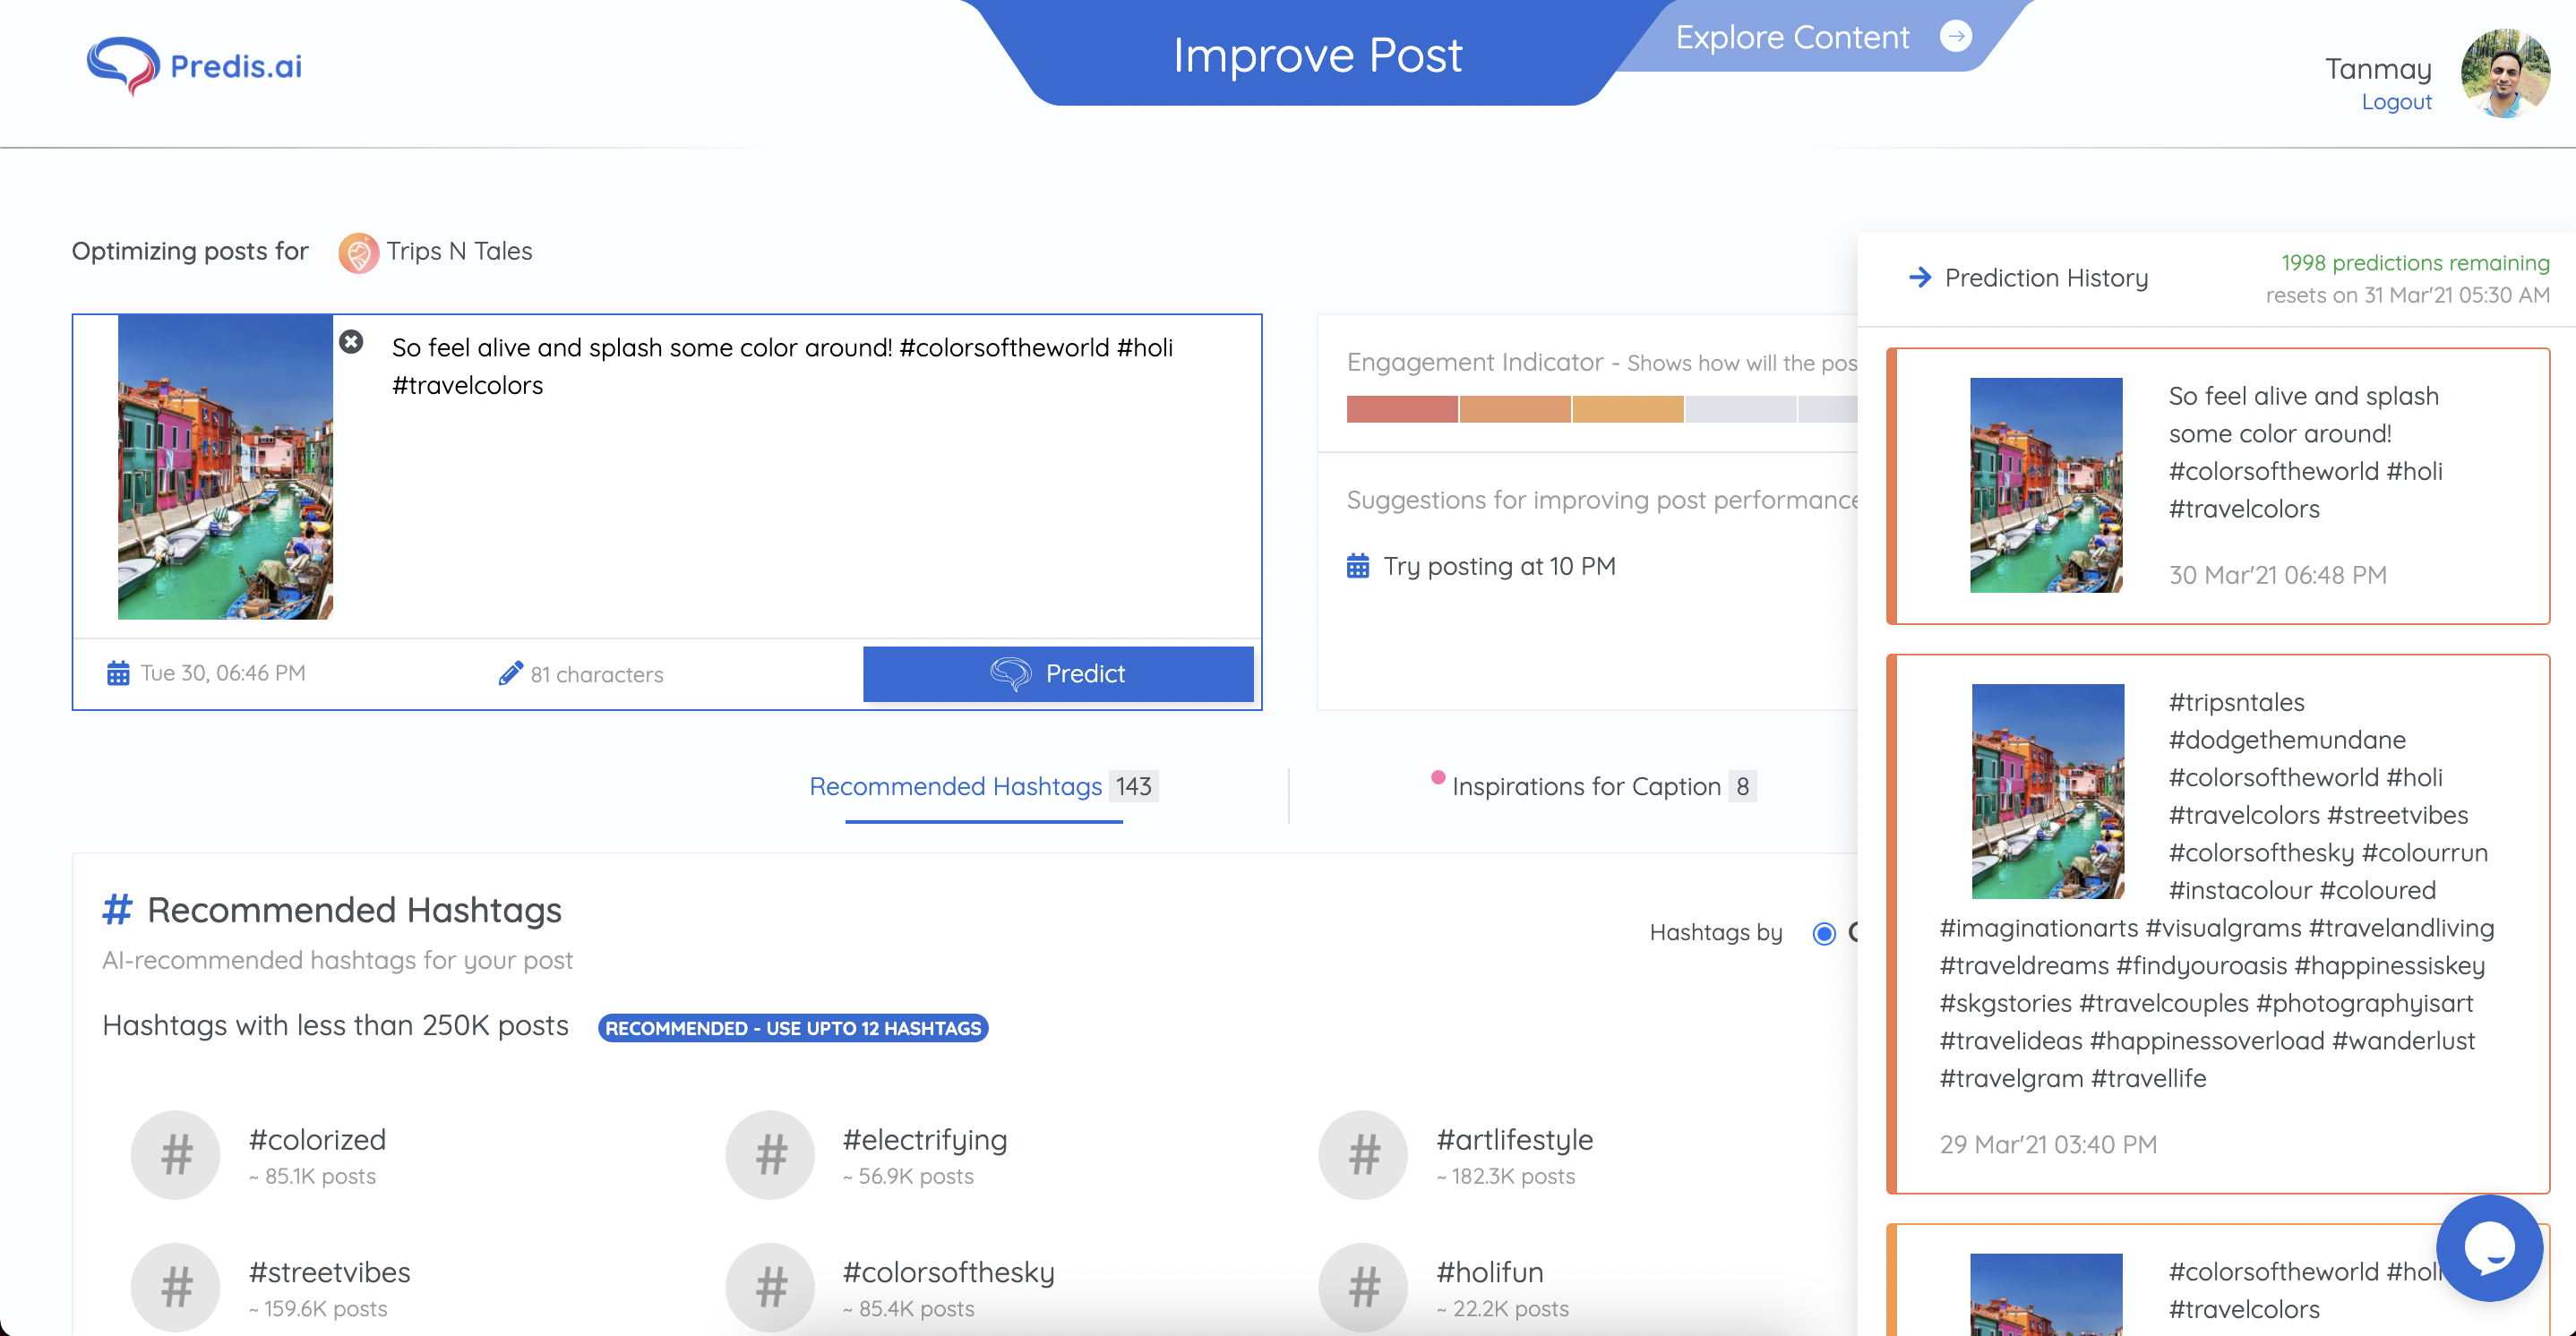Click the 29 Mar'21 03:40 PM timestamp
Image resolution: width=2576 pixels, height=1336 pixels.
pyautogui.click(x=2048, y=1145)
